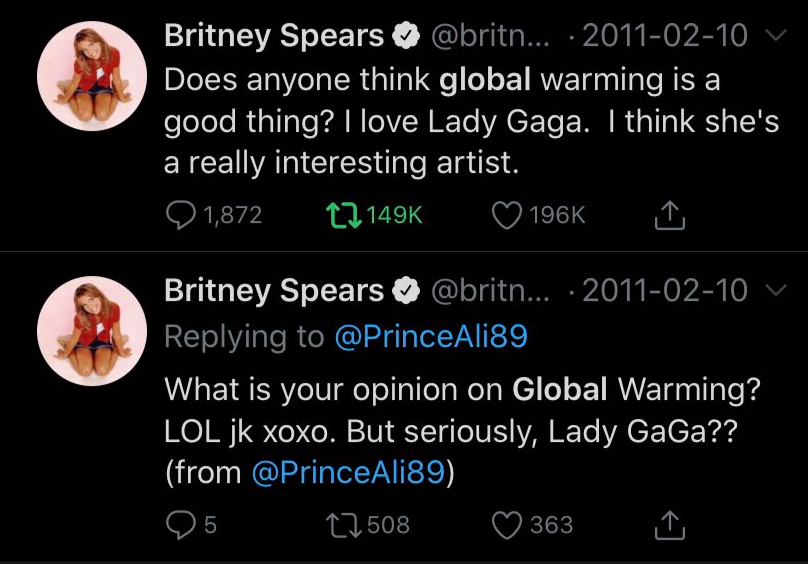Share the tweet replying to PrinceAli89
808x564 pixels.
[668, 524]
